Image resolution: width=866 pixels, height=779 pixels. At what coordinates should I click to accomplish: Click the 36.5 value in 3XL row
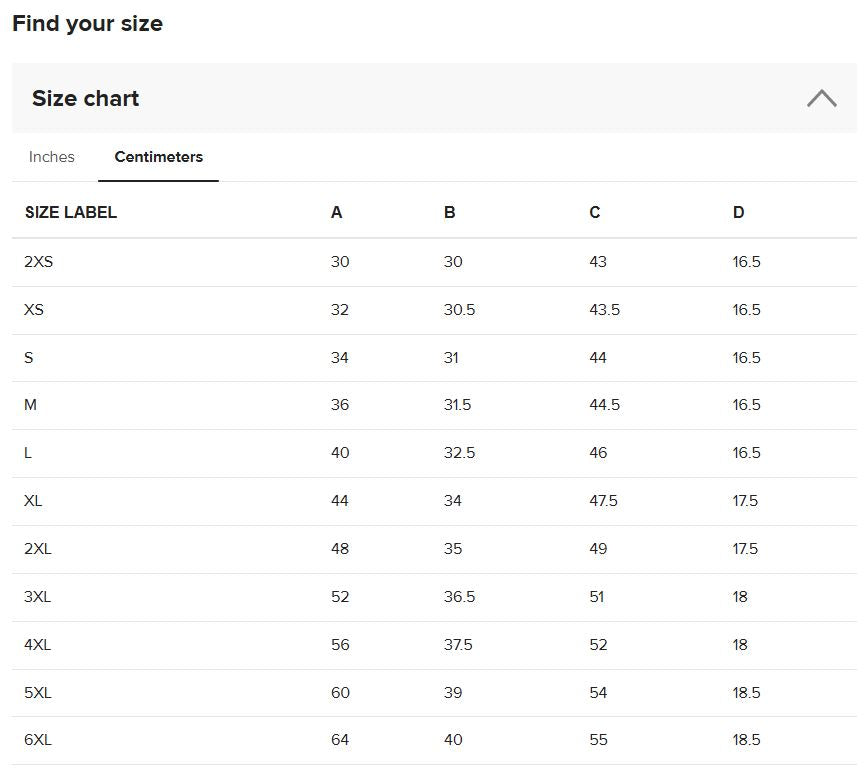460,597
